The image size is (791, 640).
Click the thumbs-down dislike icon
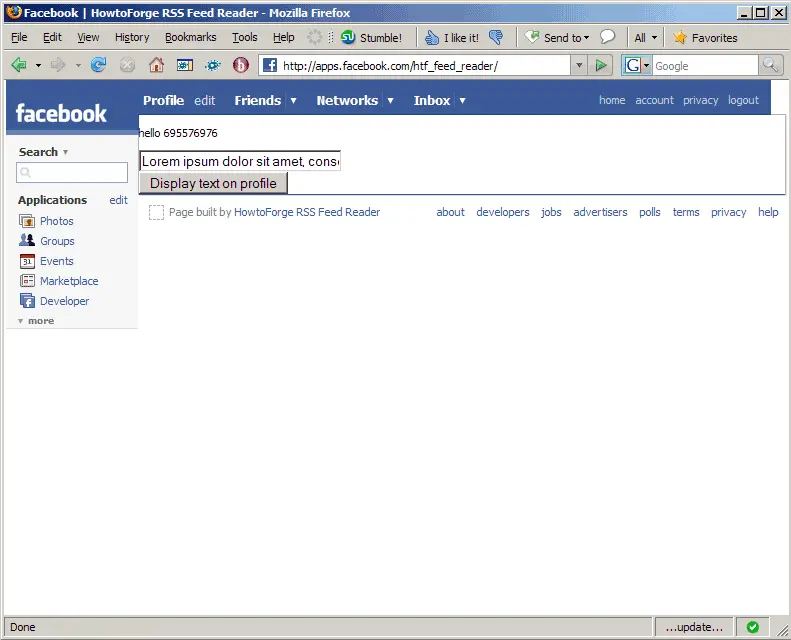pos(495,38)
